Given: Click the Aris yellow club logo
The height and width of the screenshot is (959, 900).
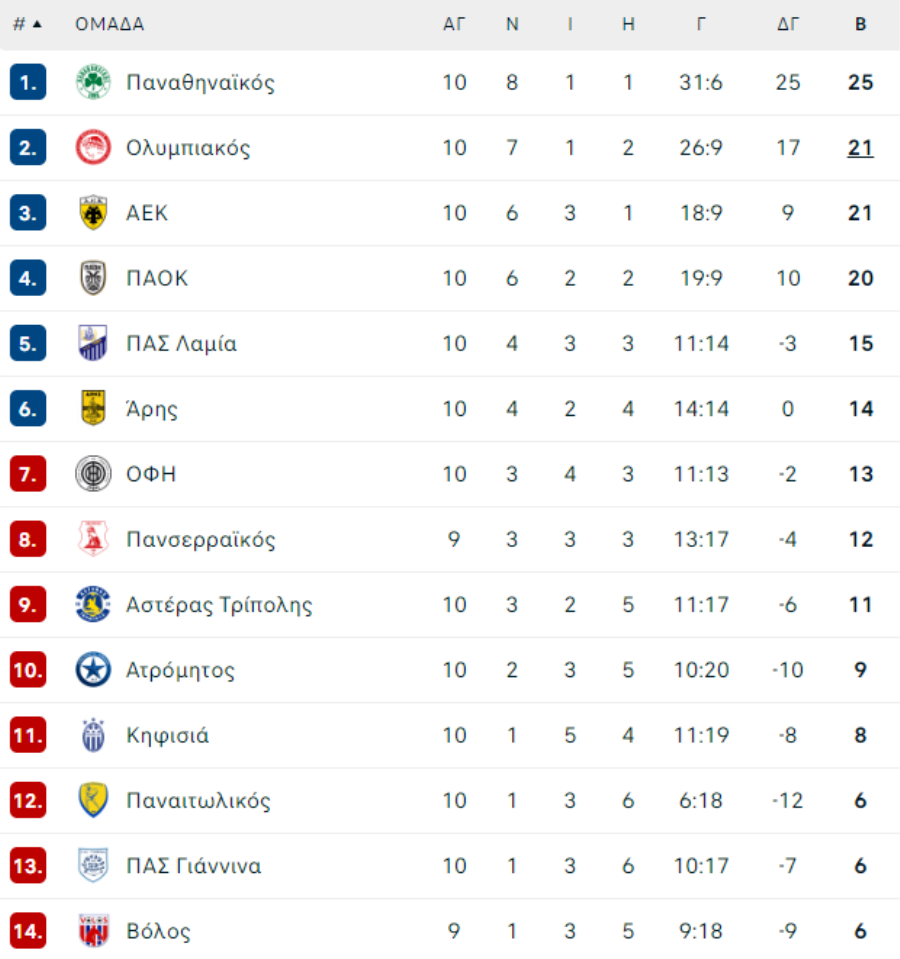Looking at the screenshot, I should pyautogui.click(x=93, y=408).
